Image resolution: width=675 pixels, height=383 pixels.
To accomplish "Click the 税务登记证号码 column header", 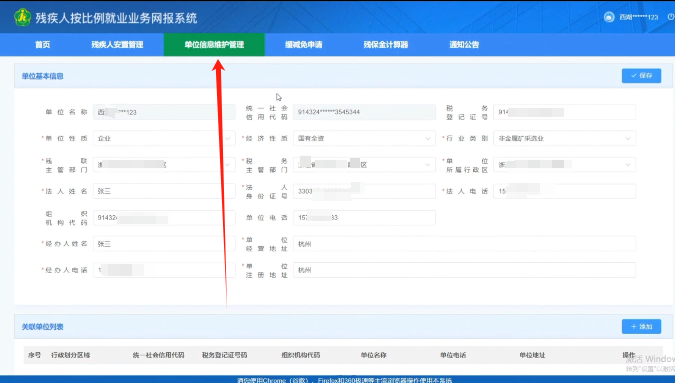I will tap(224, 355).
